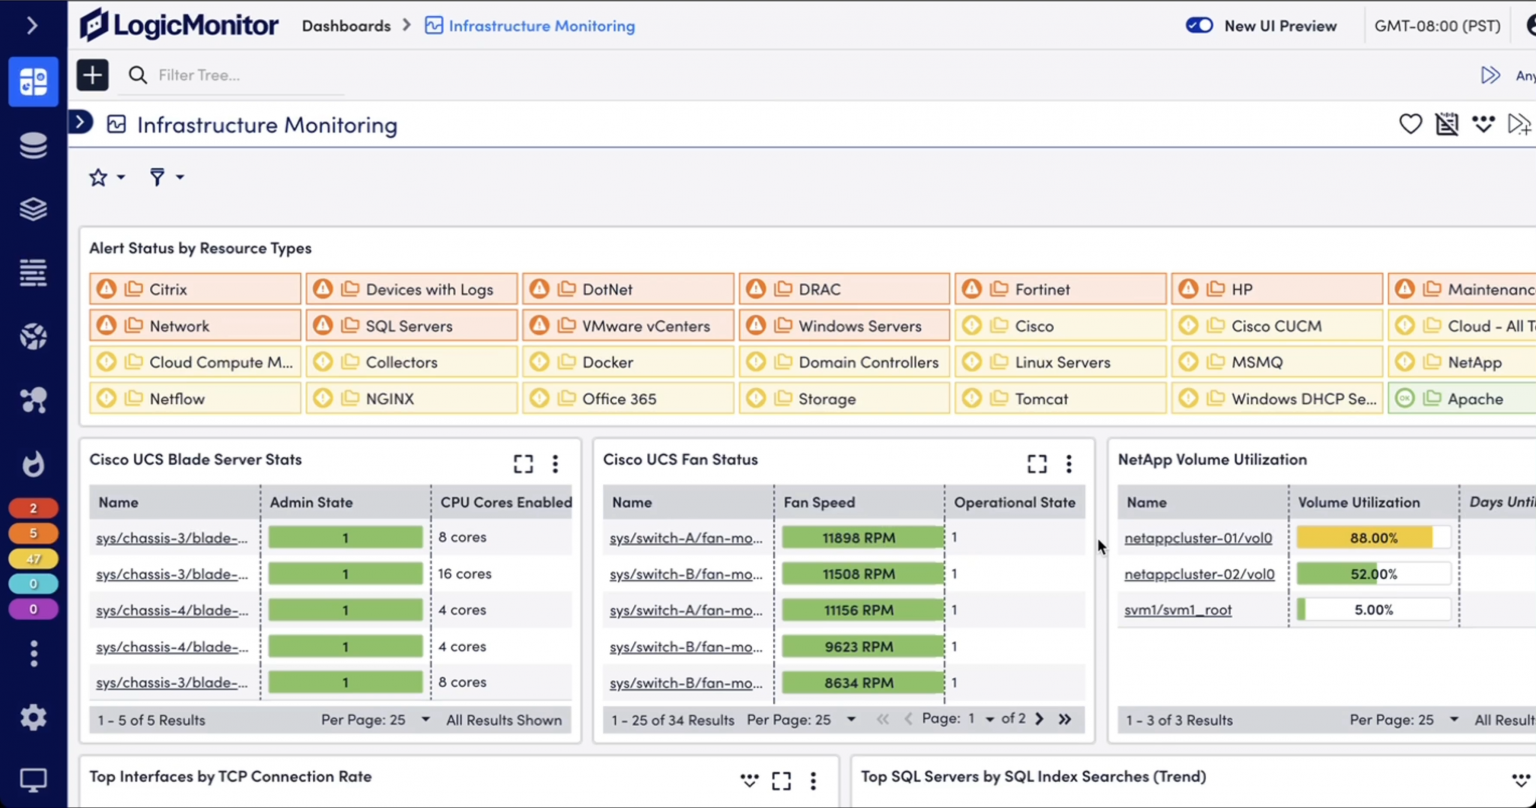Click the Windows Servers alert status tile

click(x=844, y=325)
